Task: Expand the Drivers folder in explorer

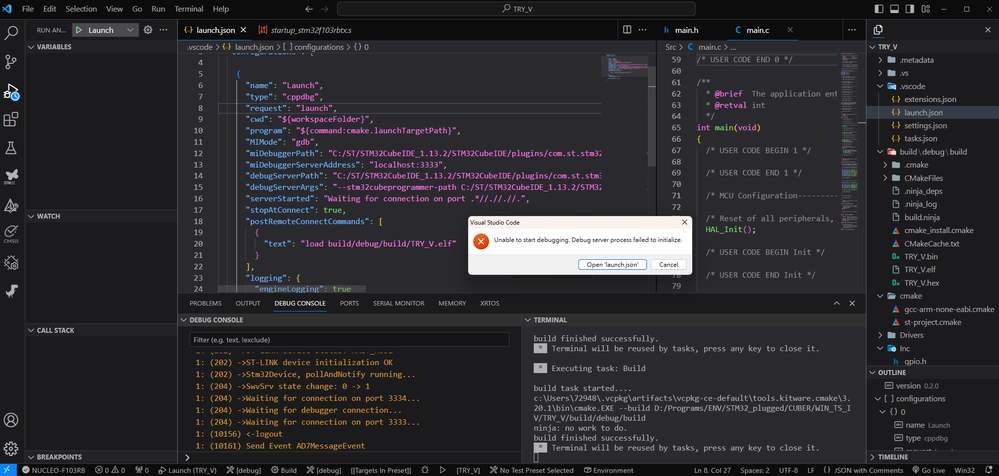Action: tap(910, 335)
